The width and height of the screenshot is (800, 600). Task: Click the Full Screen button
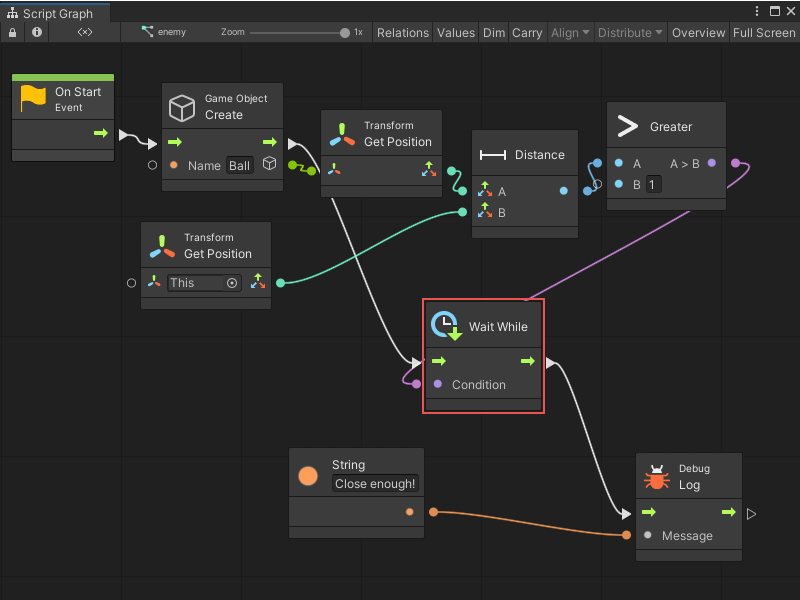(763, 32)
